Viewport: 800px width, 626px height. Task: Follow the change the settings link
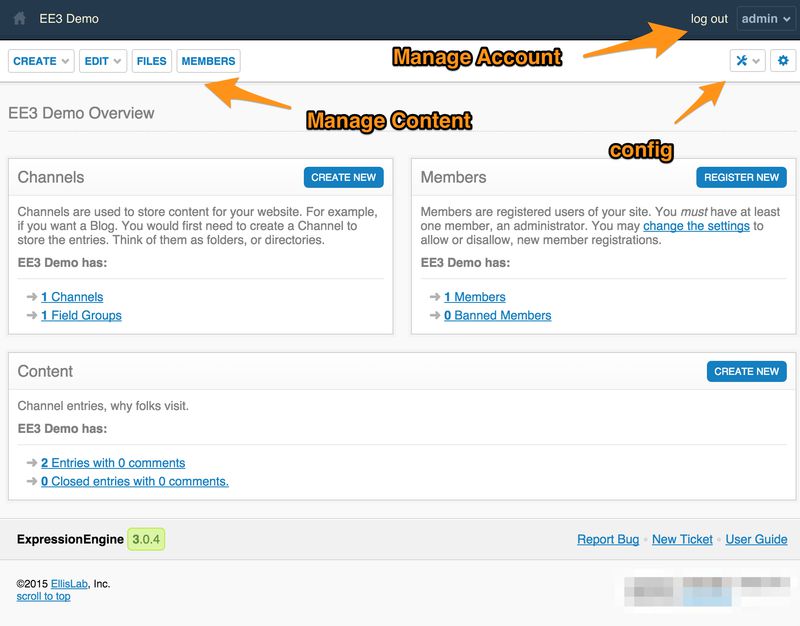[x=696, y=226]
